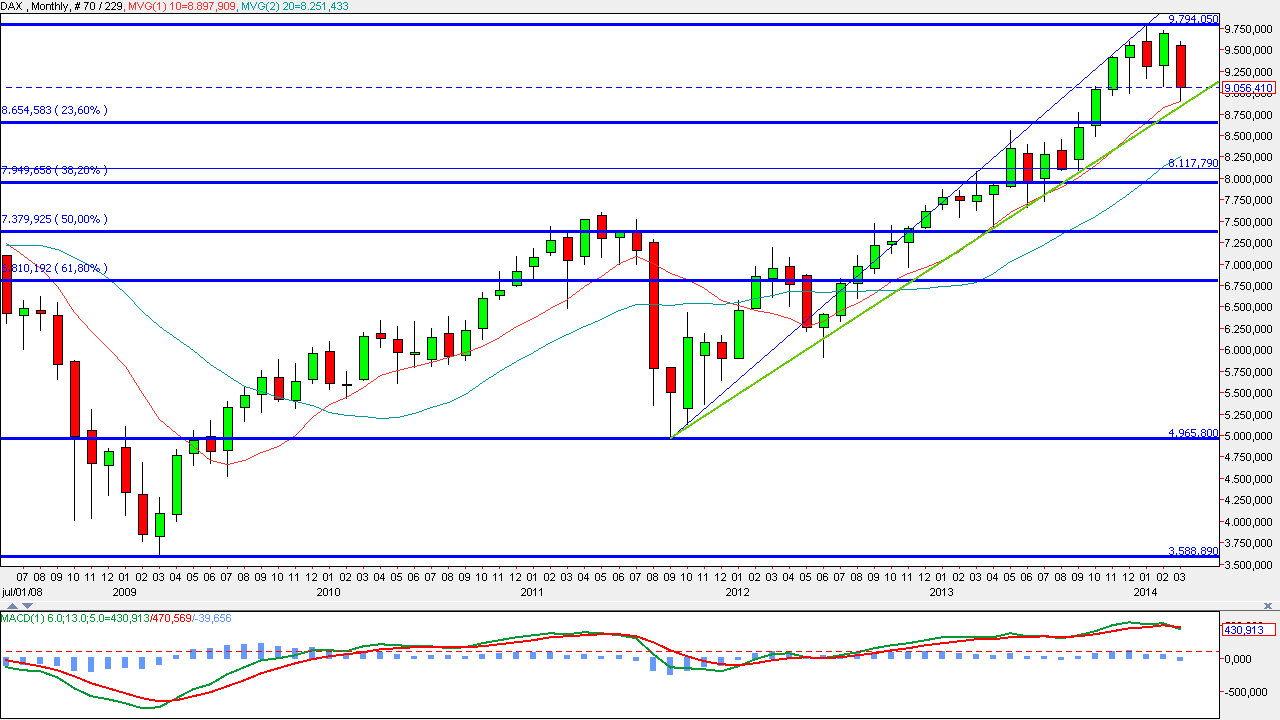Click the 2010 year label on time axis

328,592
